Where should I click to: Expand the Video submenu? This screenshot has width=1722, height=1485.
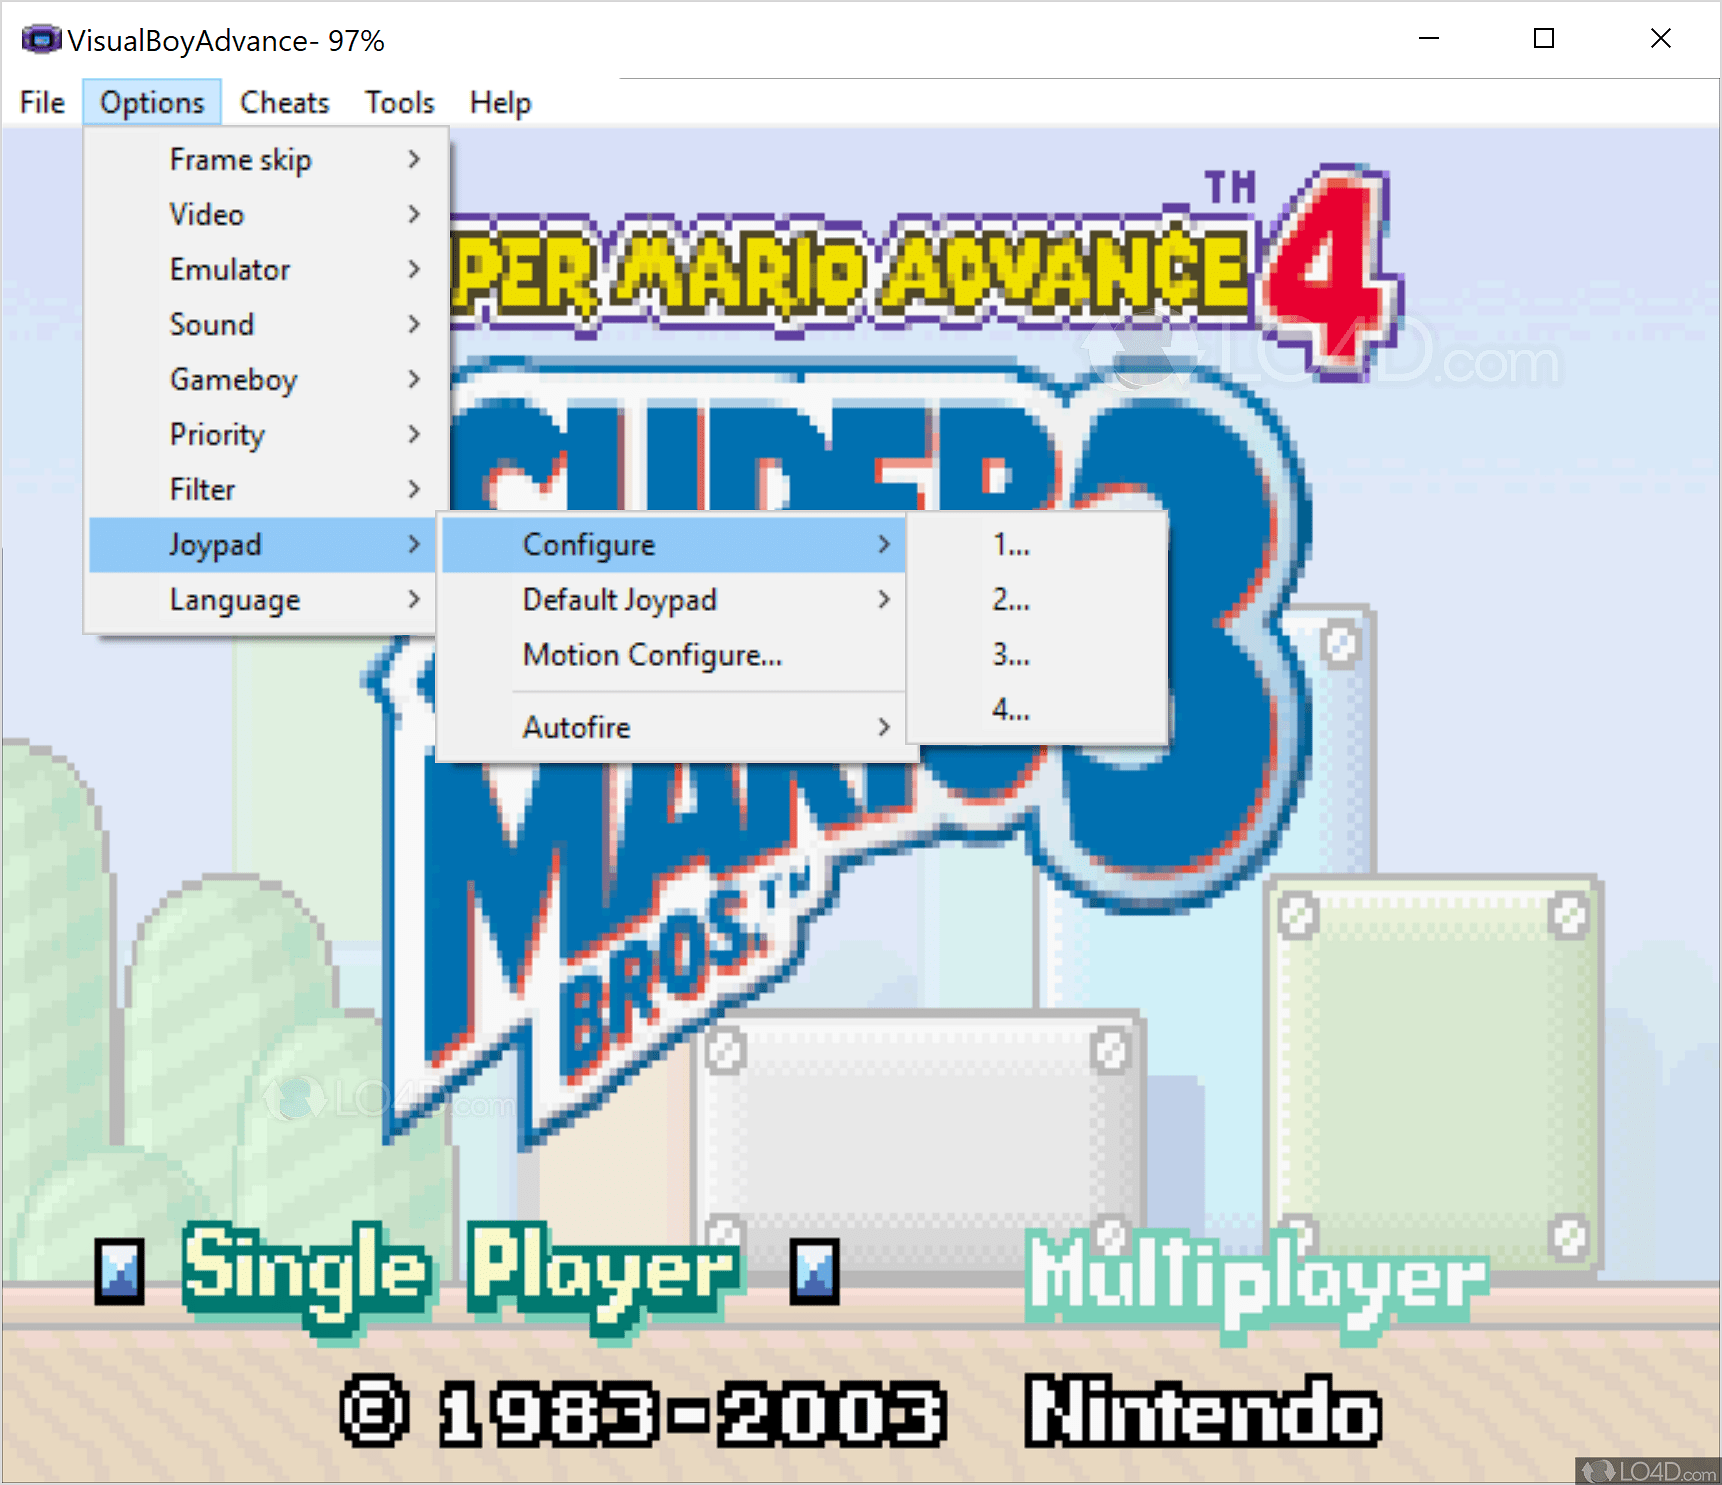pos(206,213)
